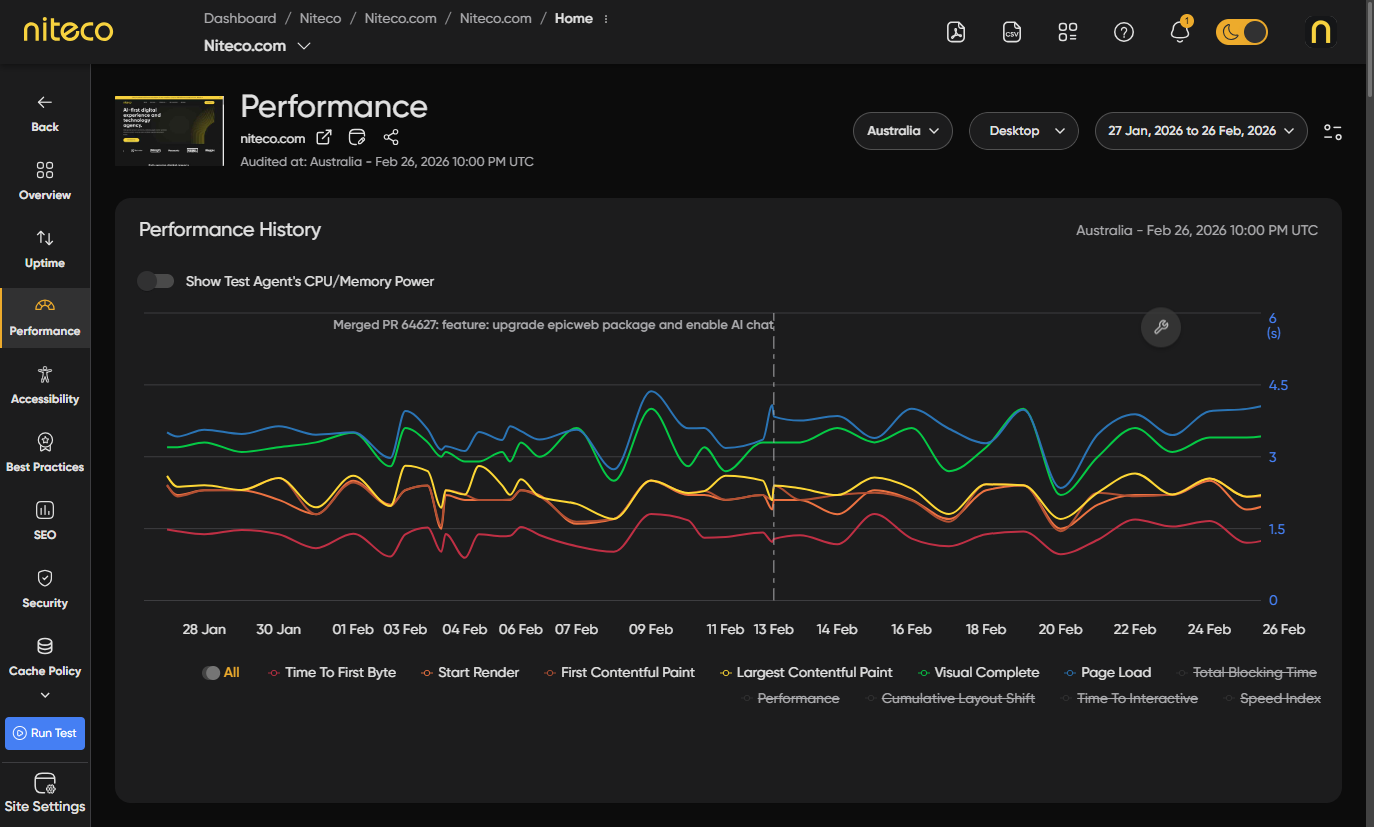Screen dimensions: 1374x827
Task: Go to the Home breadcrumb
Action: click(x=574, y=19)
